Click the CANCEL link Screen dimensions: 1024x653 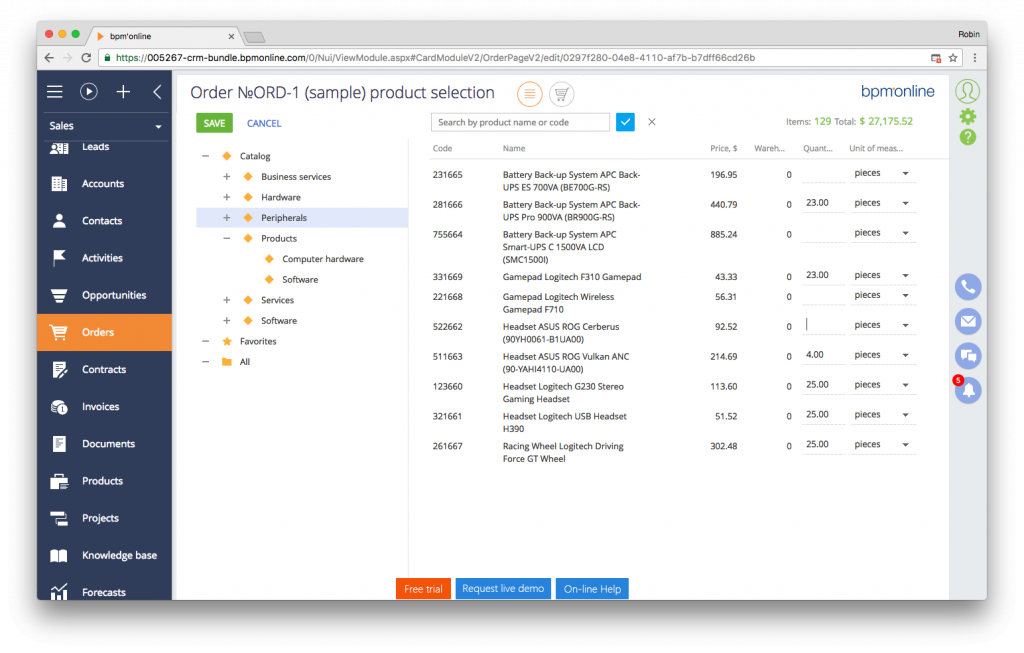264,123
